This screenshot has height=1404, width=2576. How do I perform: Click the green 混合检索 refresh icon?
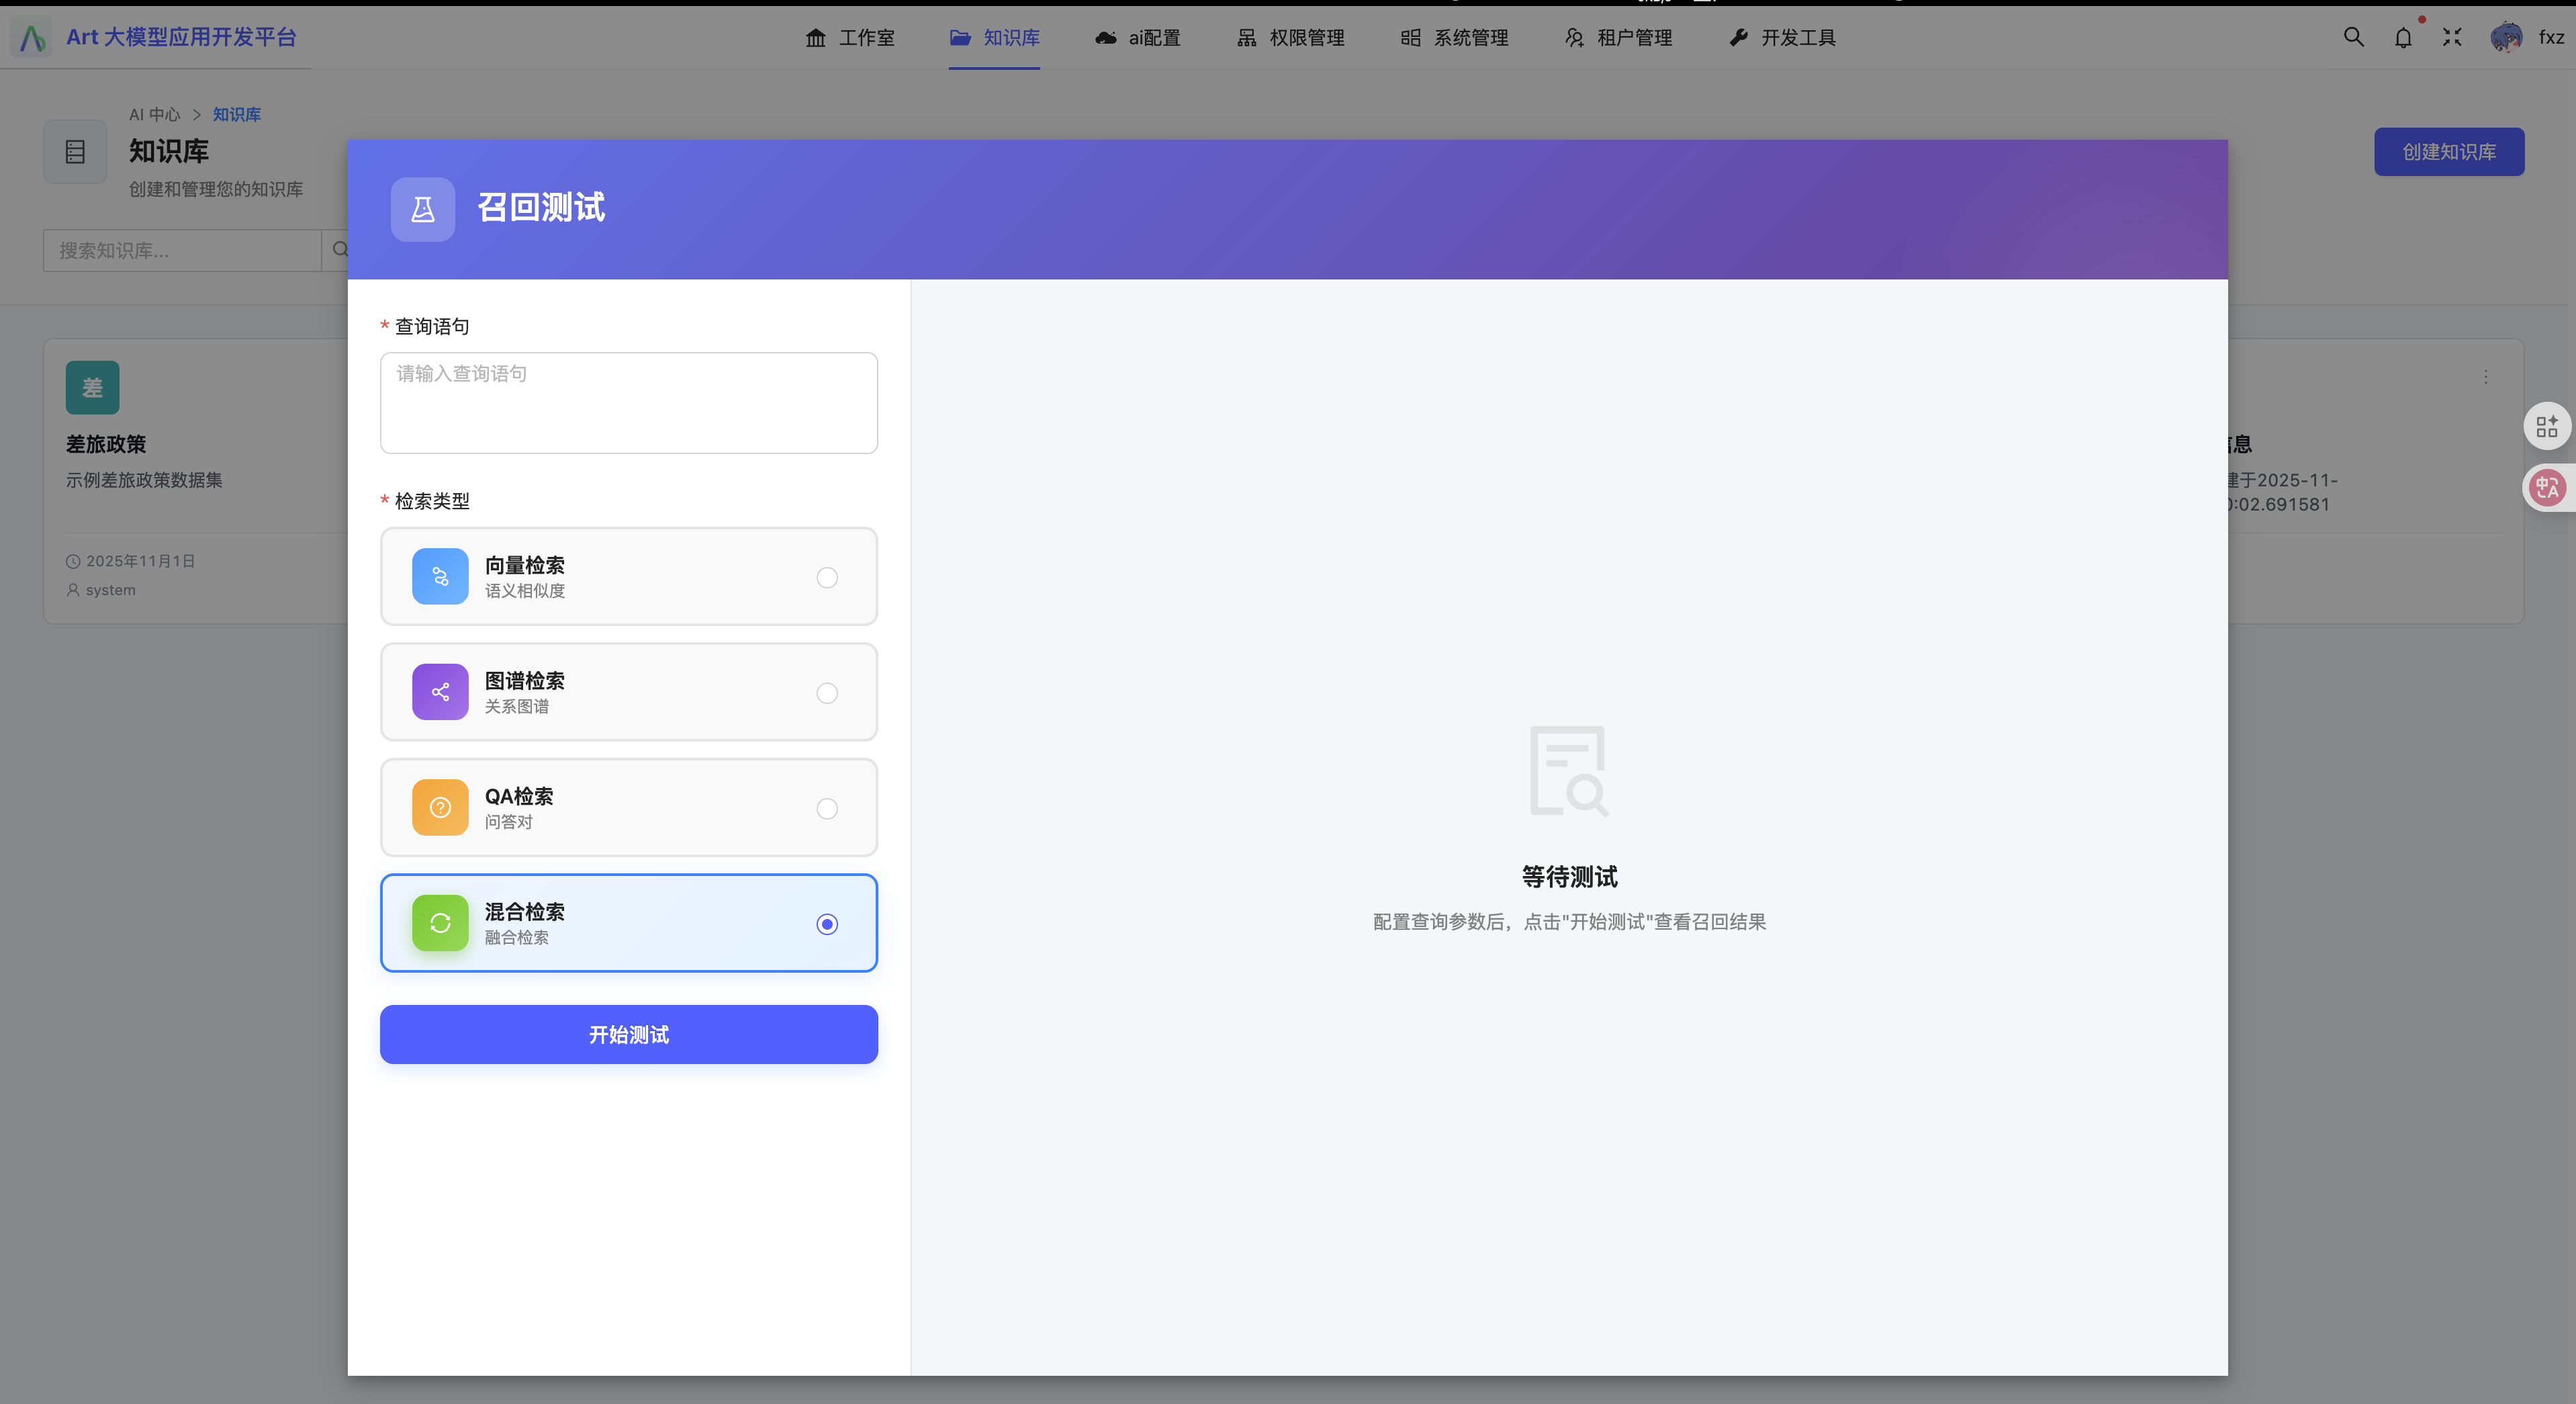[x=440, y=922]
